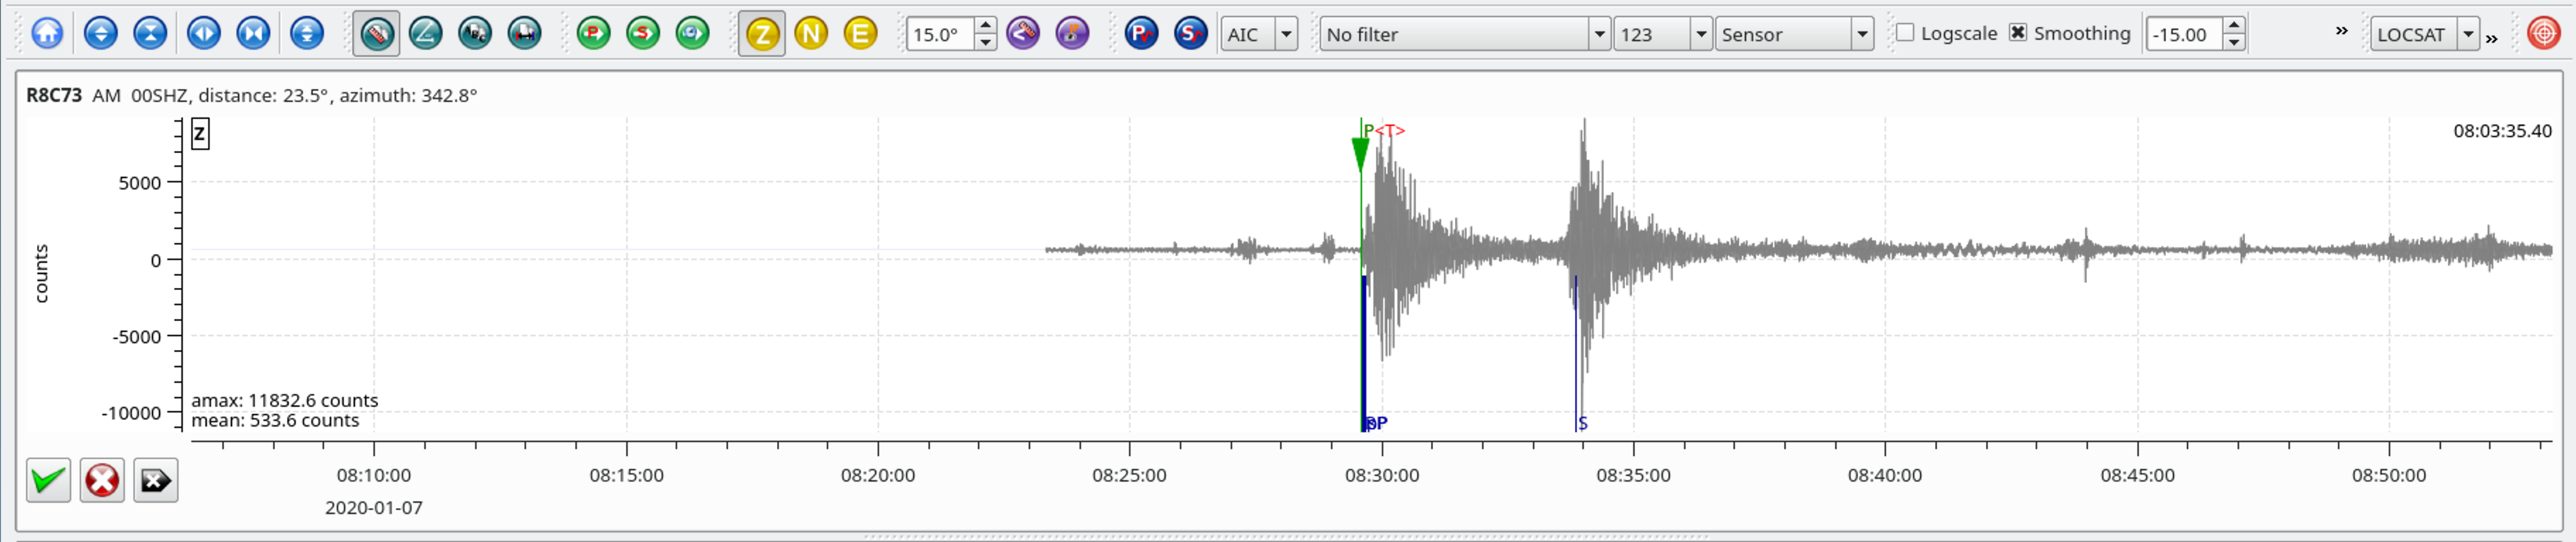Click the red target relocate icon
The image size is (2576, 542).
2543,33
